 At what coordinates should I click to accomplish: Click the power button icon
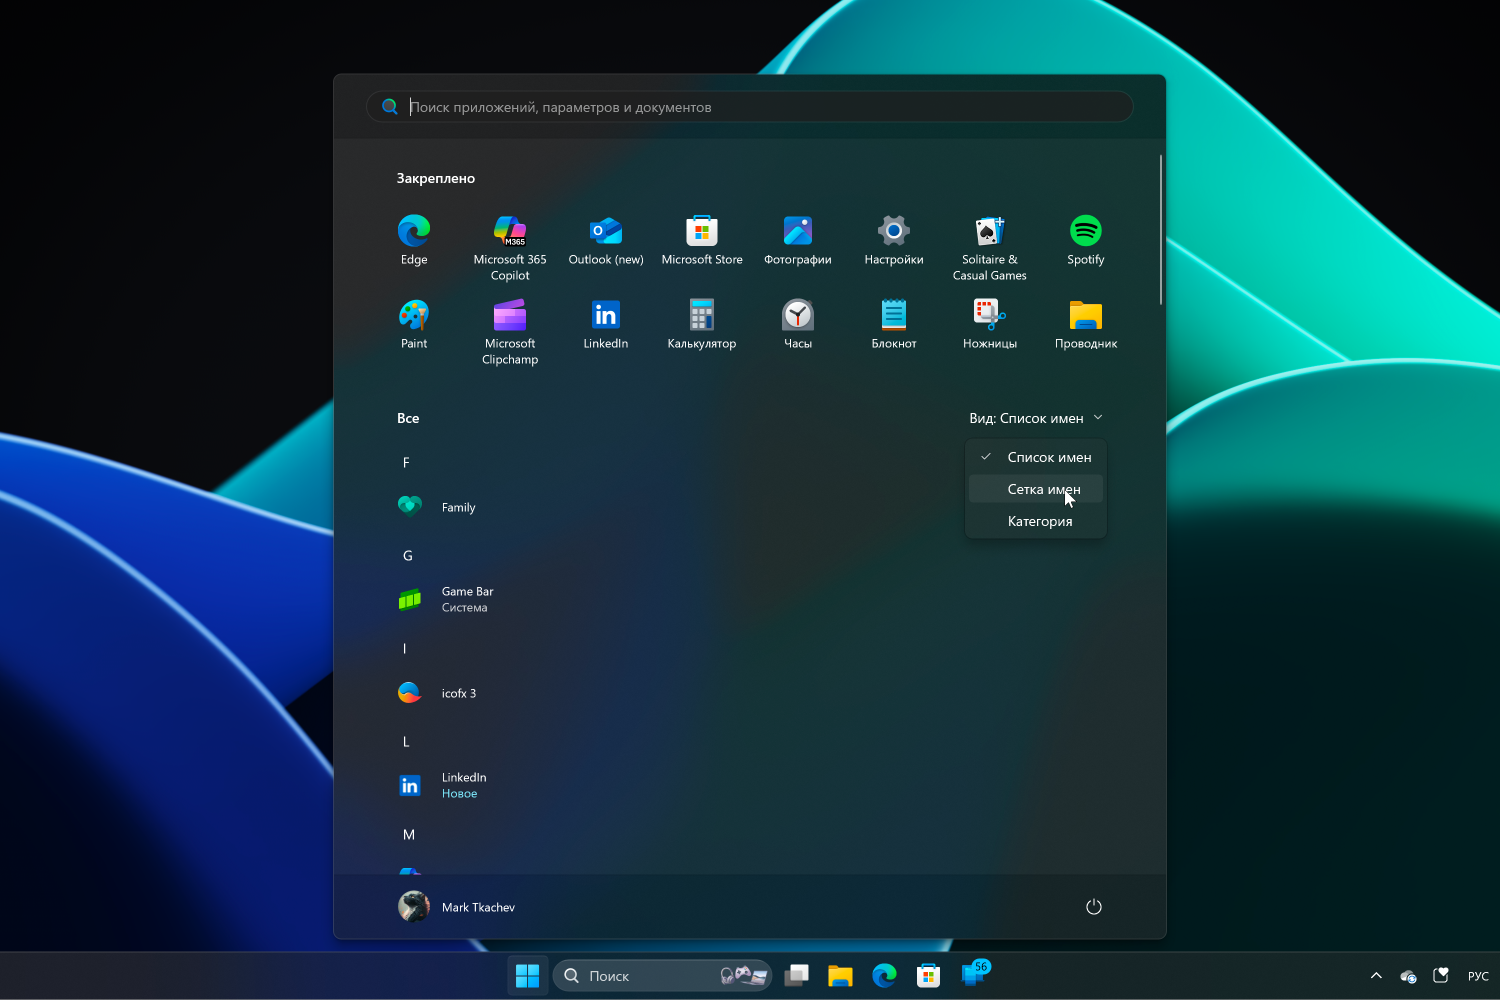[x=1094, y=907]
